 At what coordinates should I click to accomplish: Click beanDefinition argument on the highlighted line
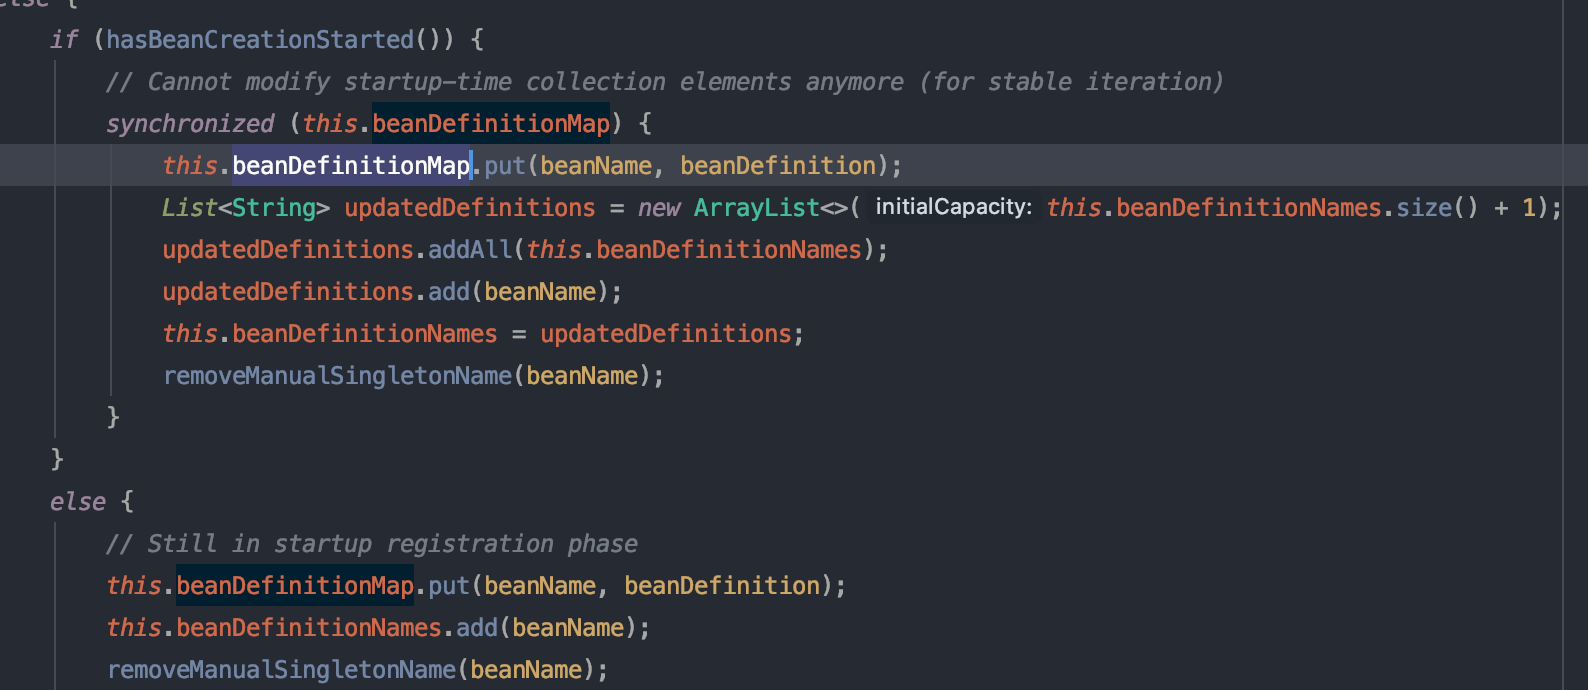click(x=778, y=166)
